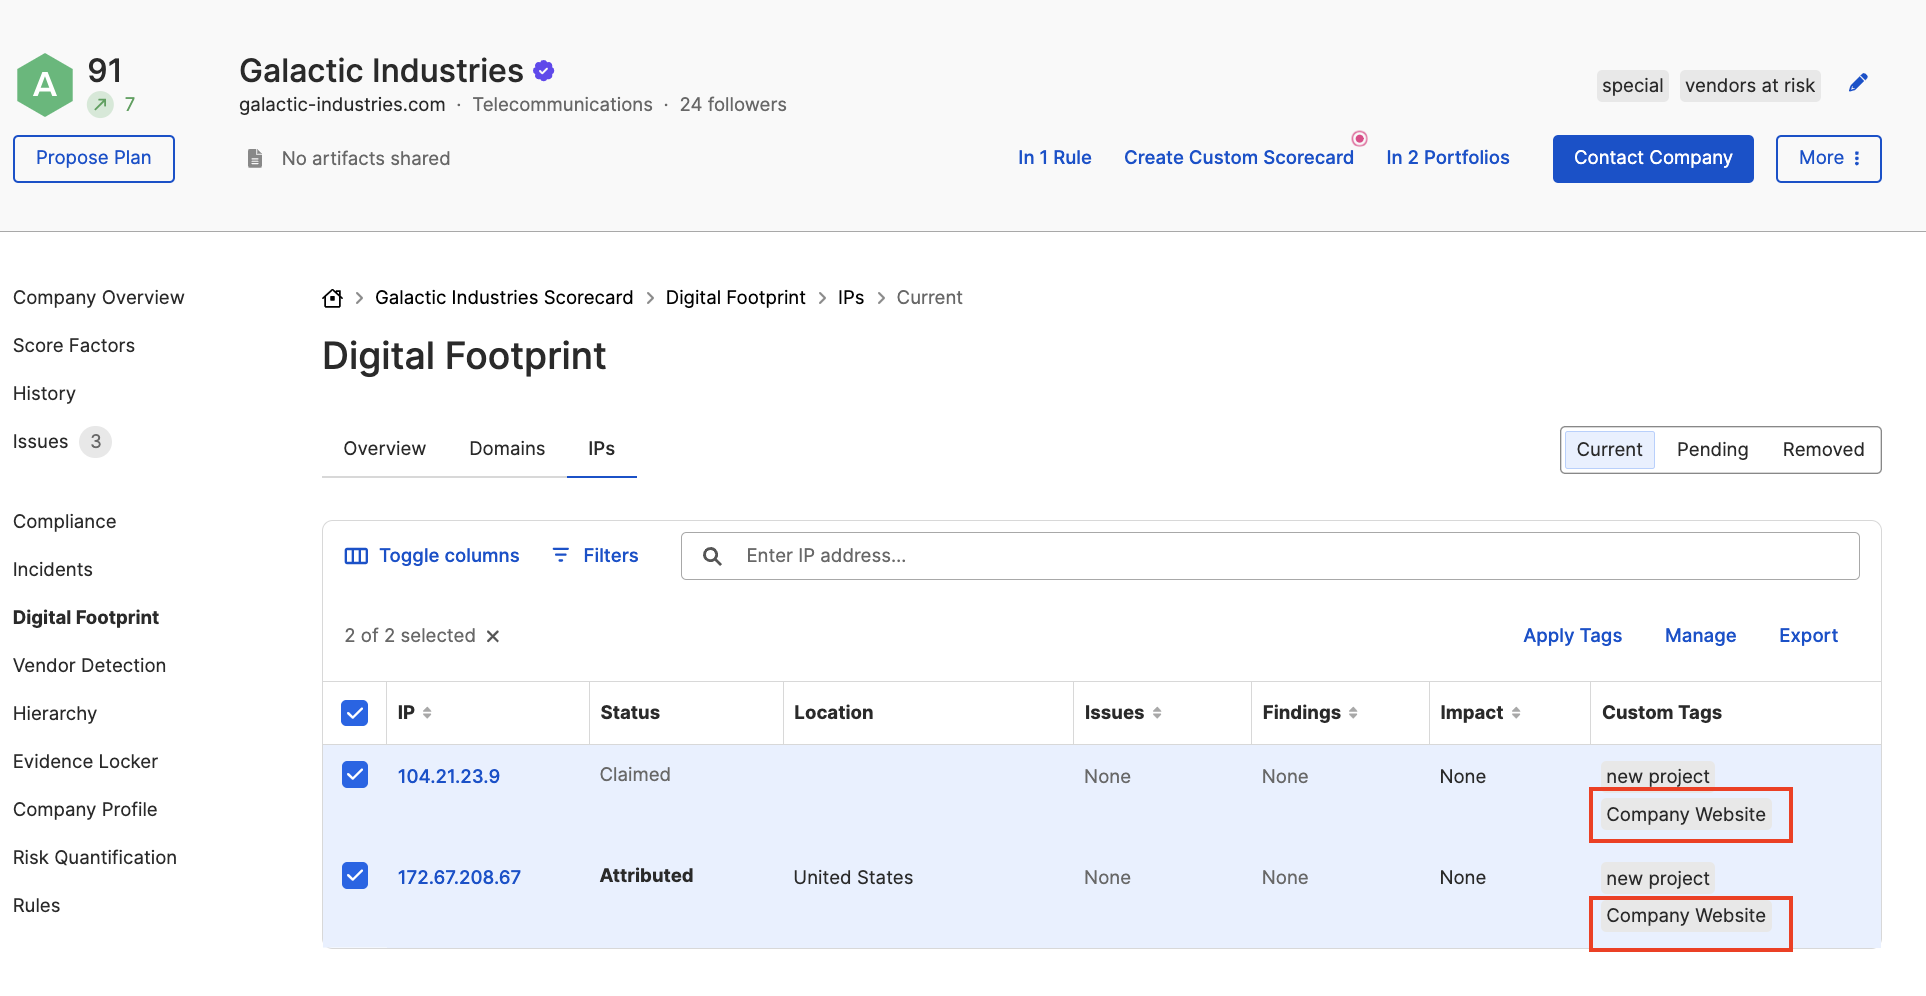
Task: Switch to the Current view toggle
Action: (1609, 450)
